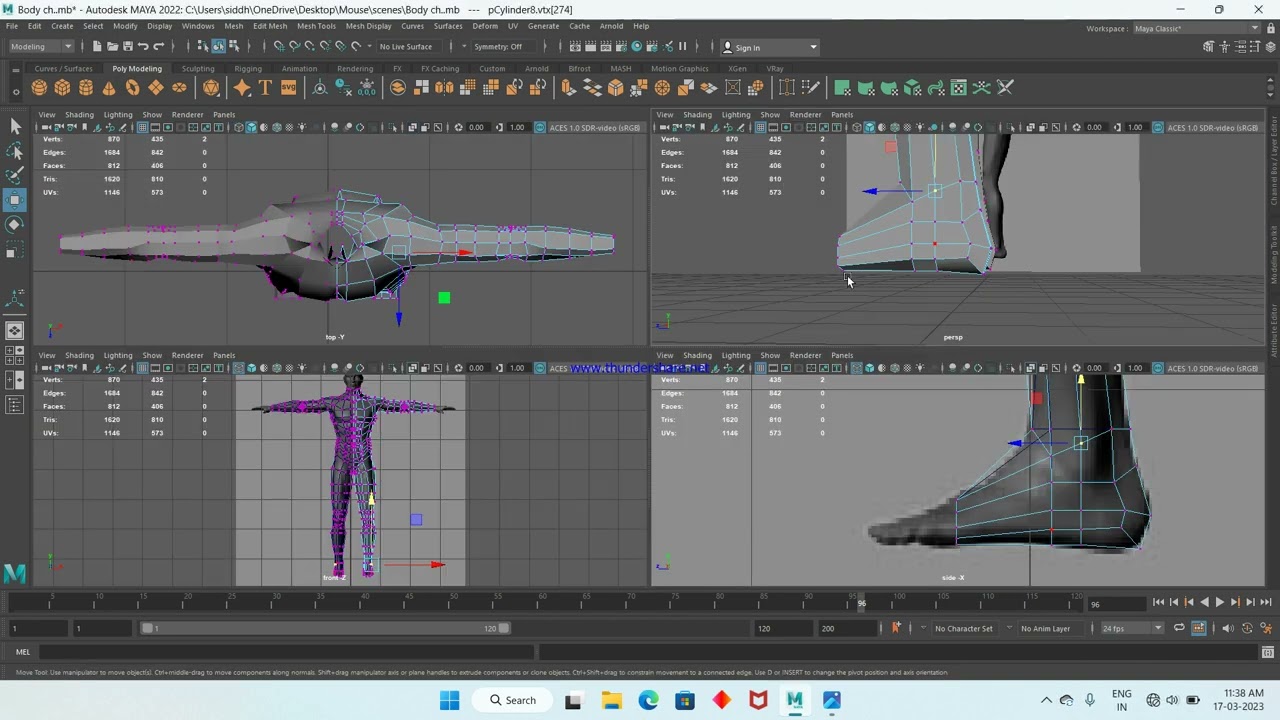Open the Modeling menu set dropdown
This screenshot has height=720, width=1280.
(x=40, y=47)
